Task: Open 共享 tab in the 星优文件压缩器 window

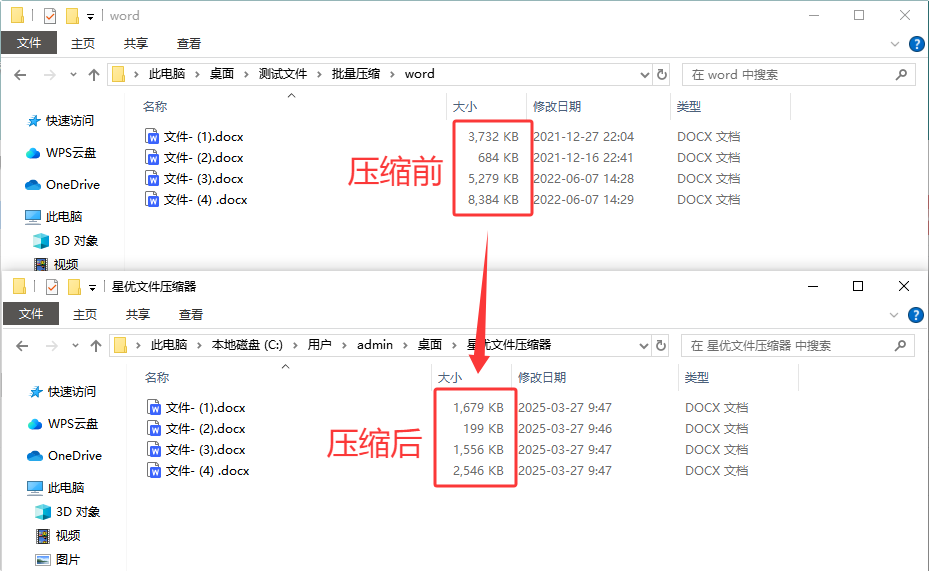Action: click(x=137, y=315)
